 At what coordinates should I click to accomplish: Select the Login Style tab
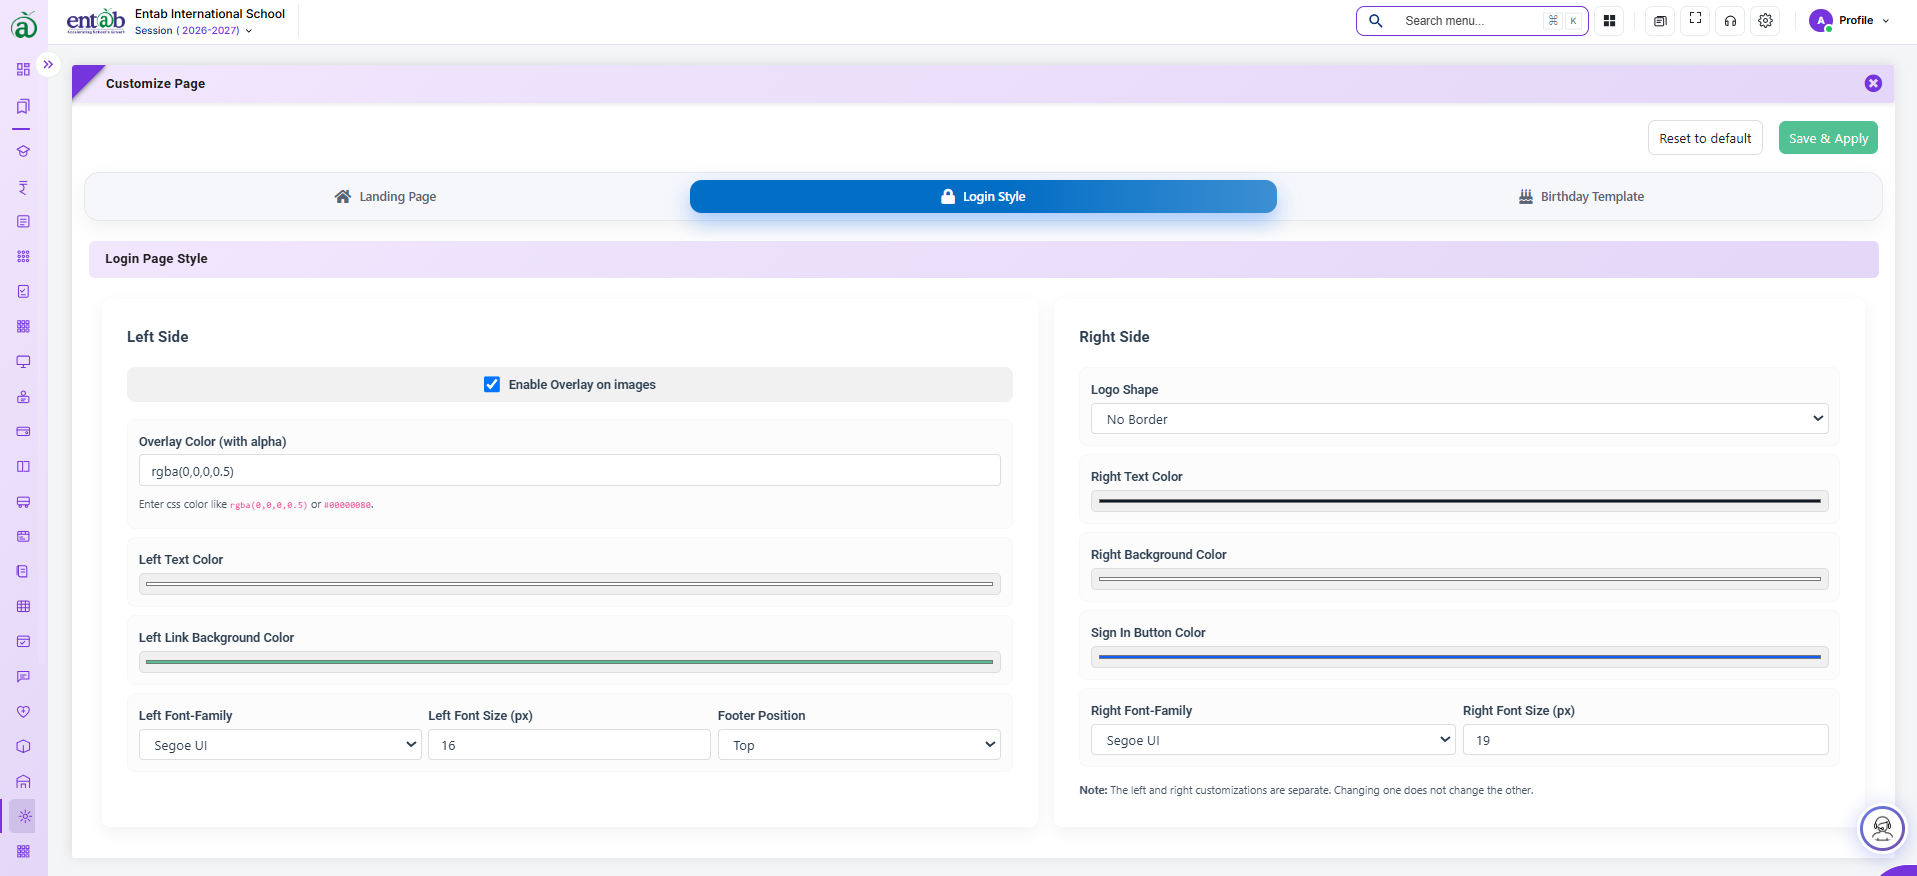tap(983, 197)
